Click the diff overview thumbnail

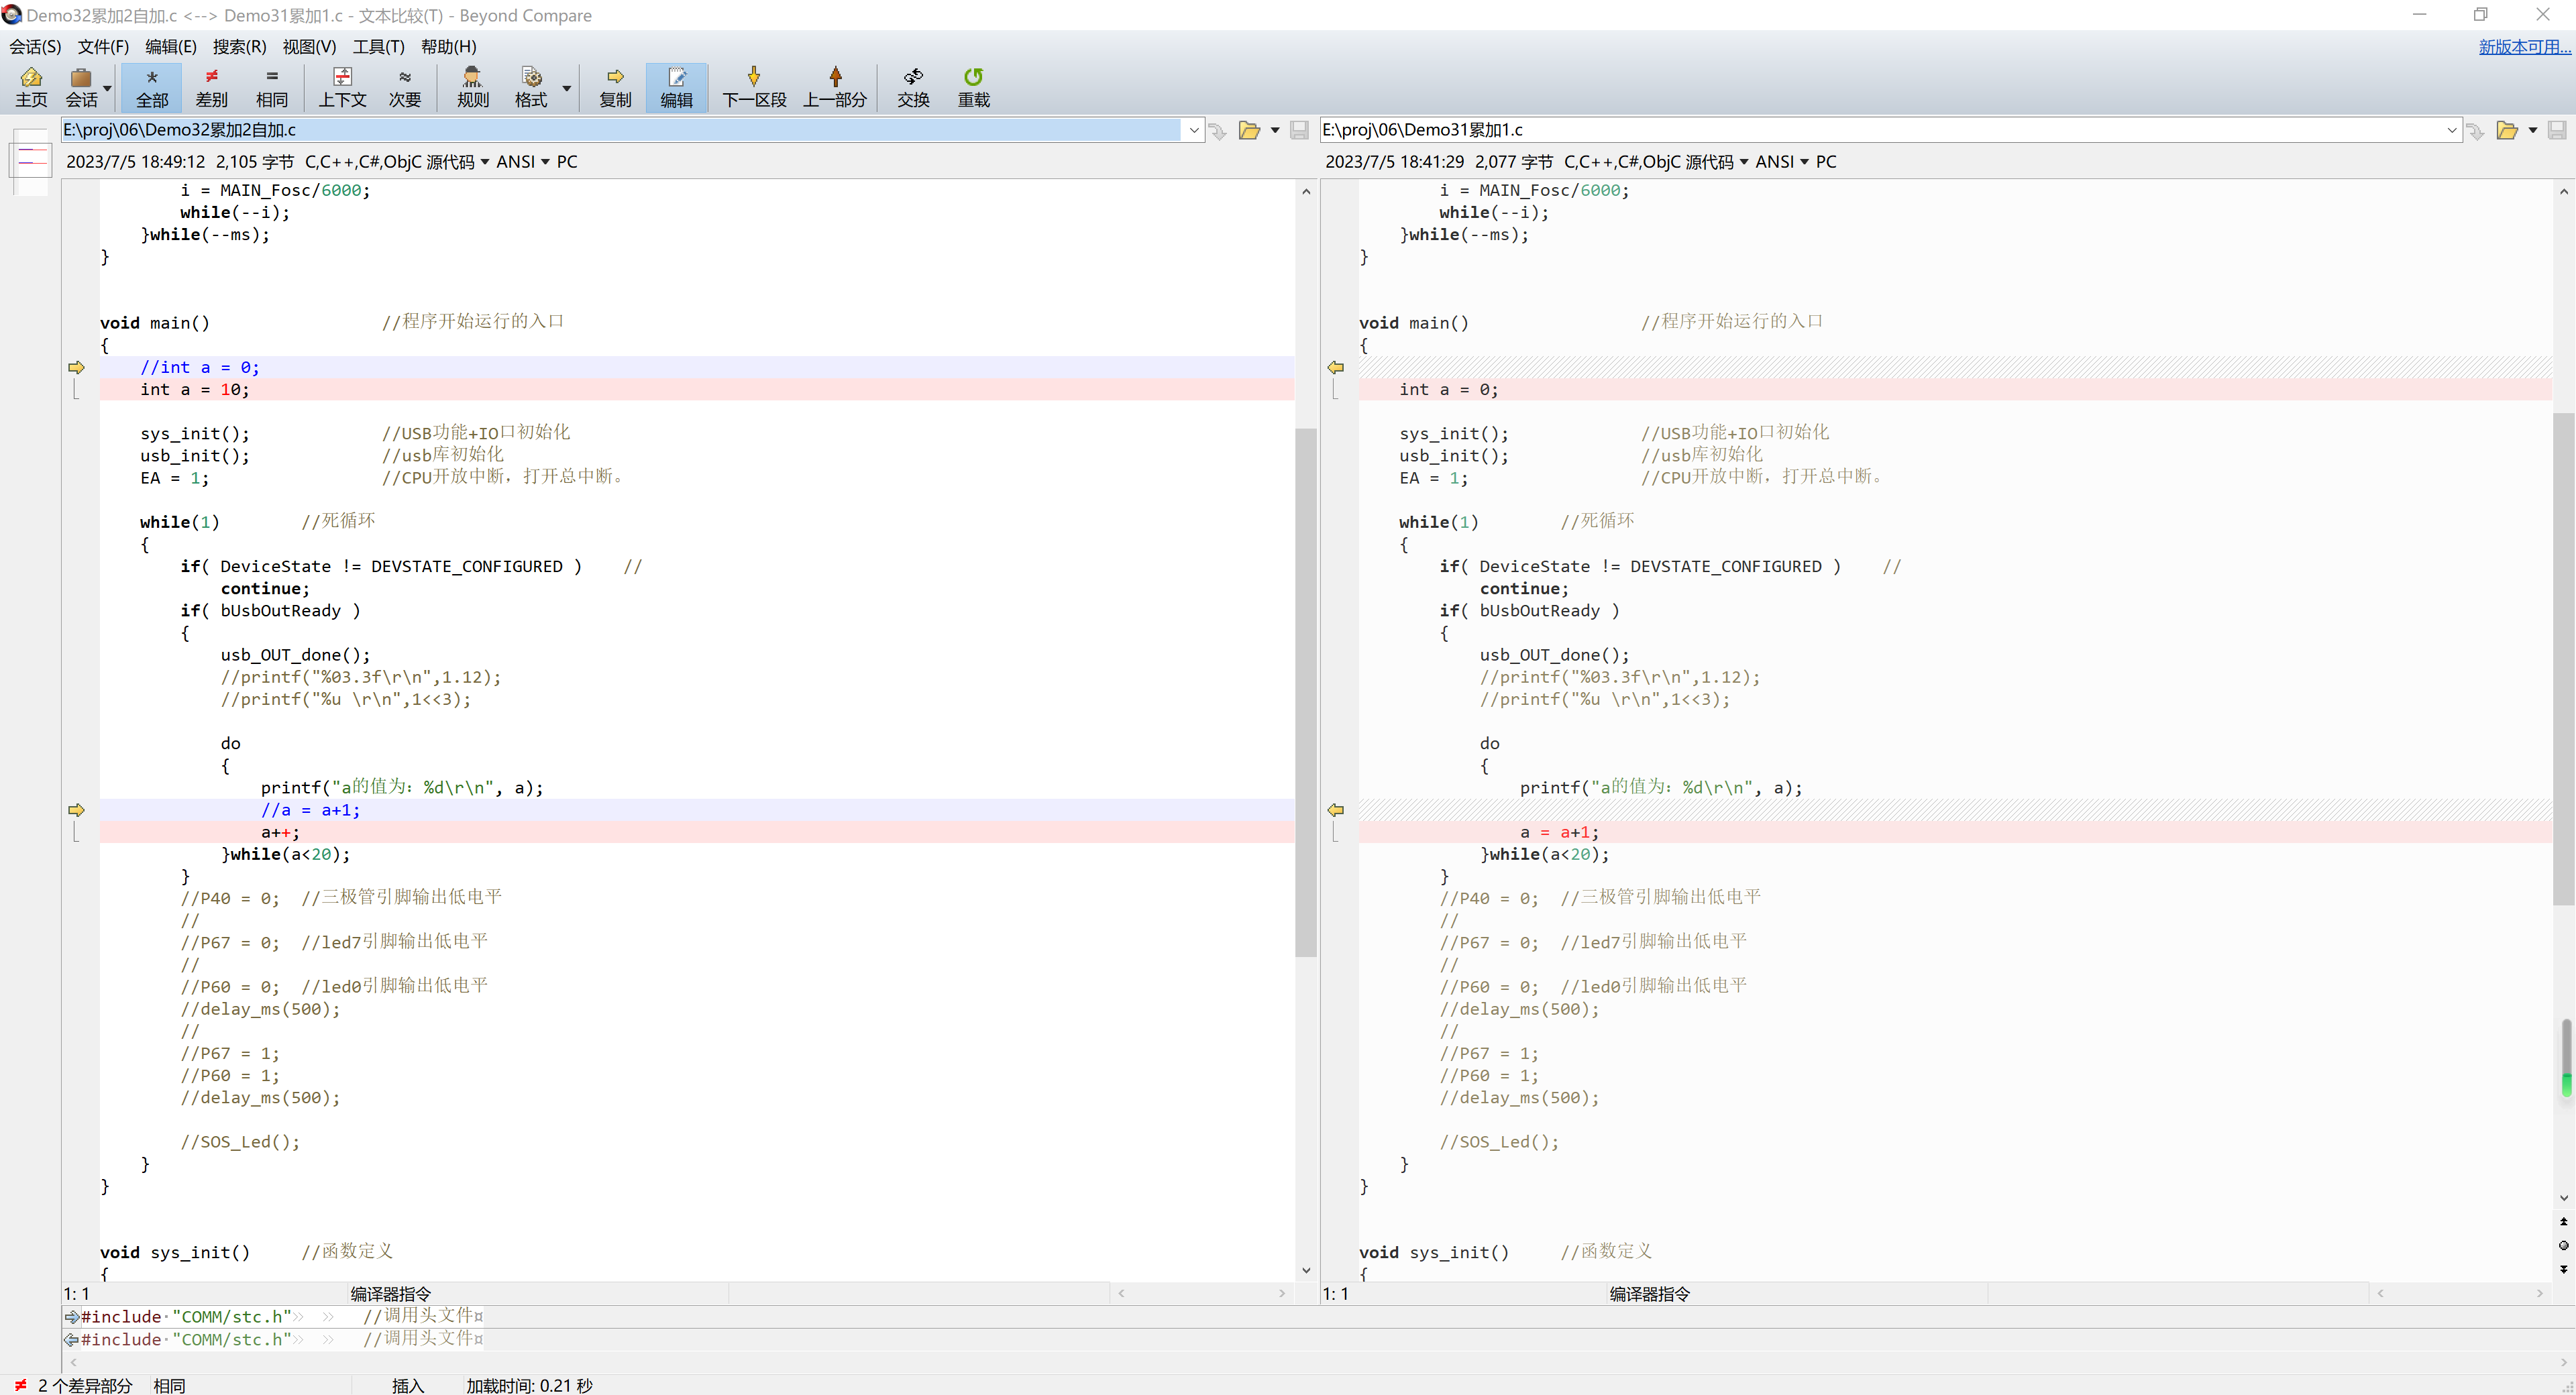point(31,160)
